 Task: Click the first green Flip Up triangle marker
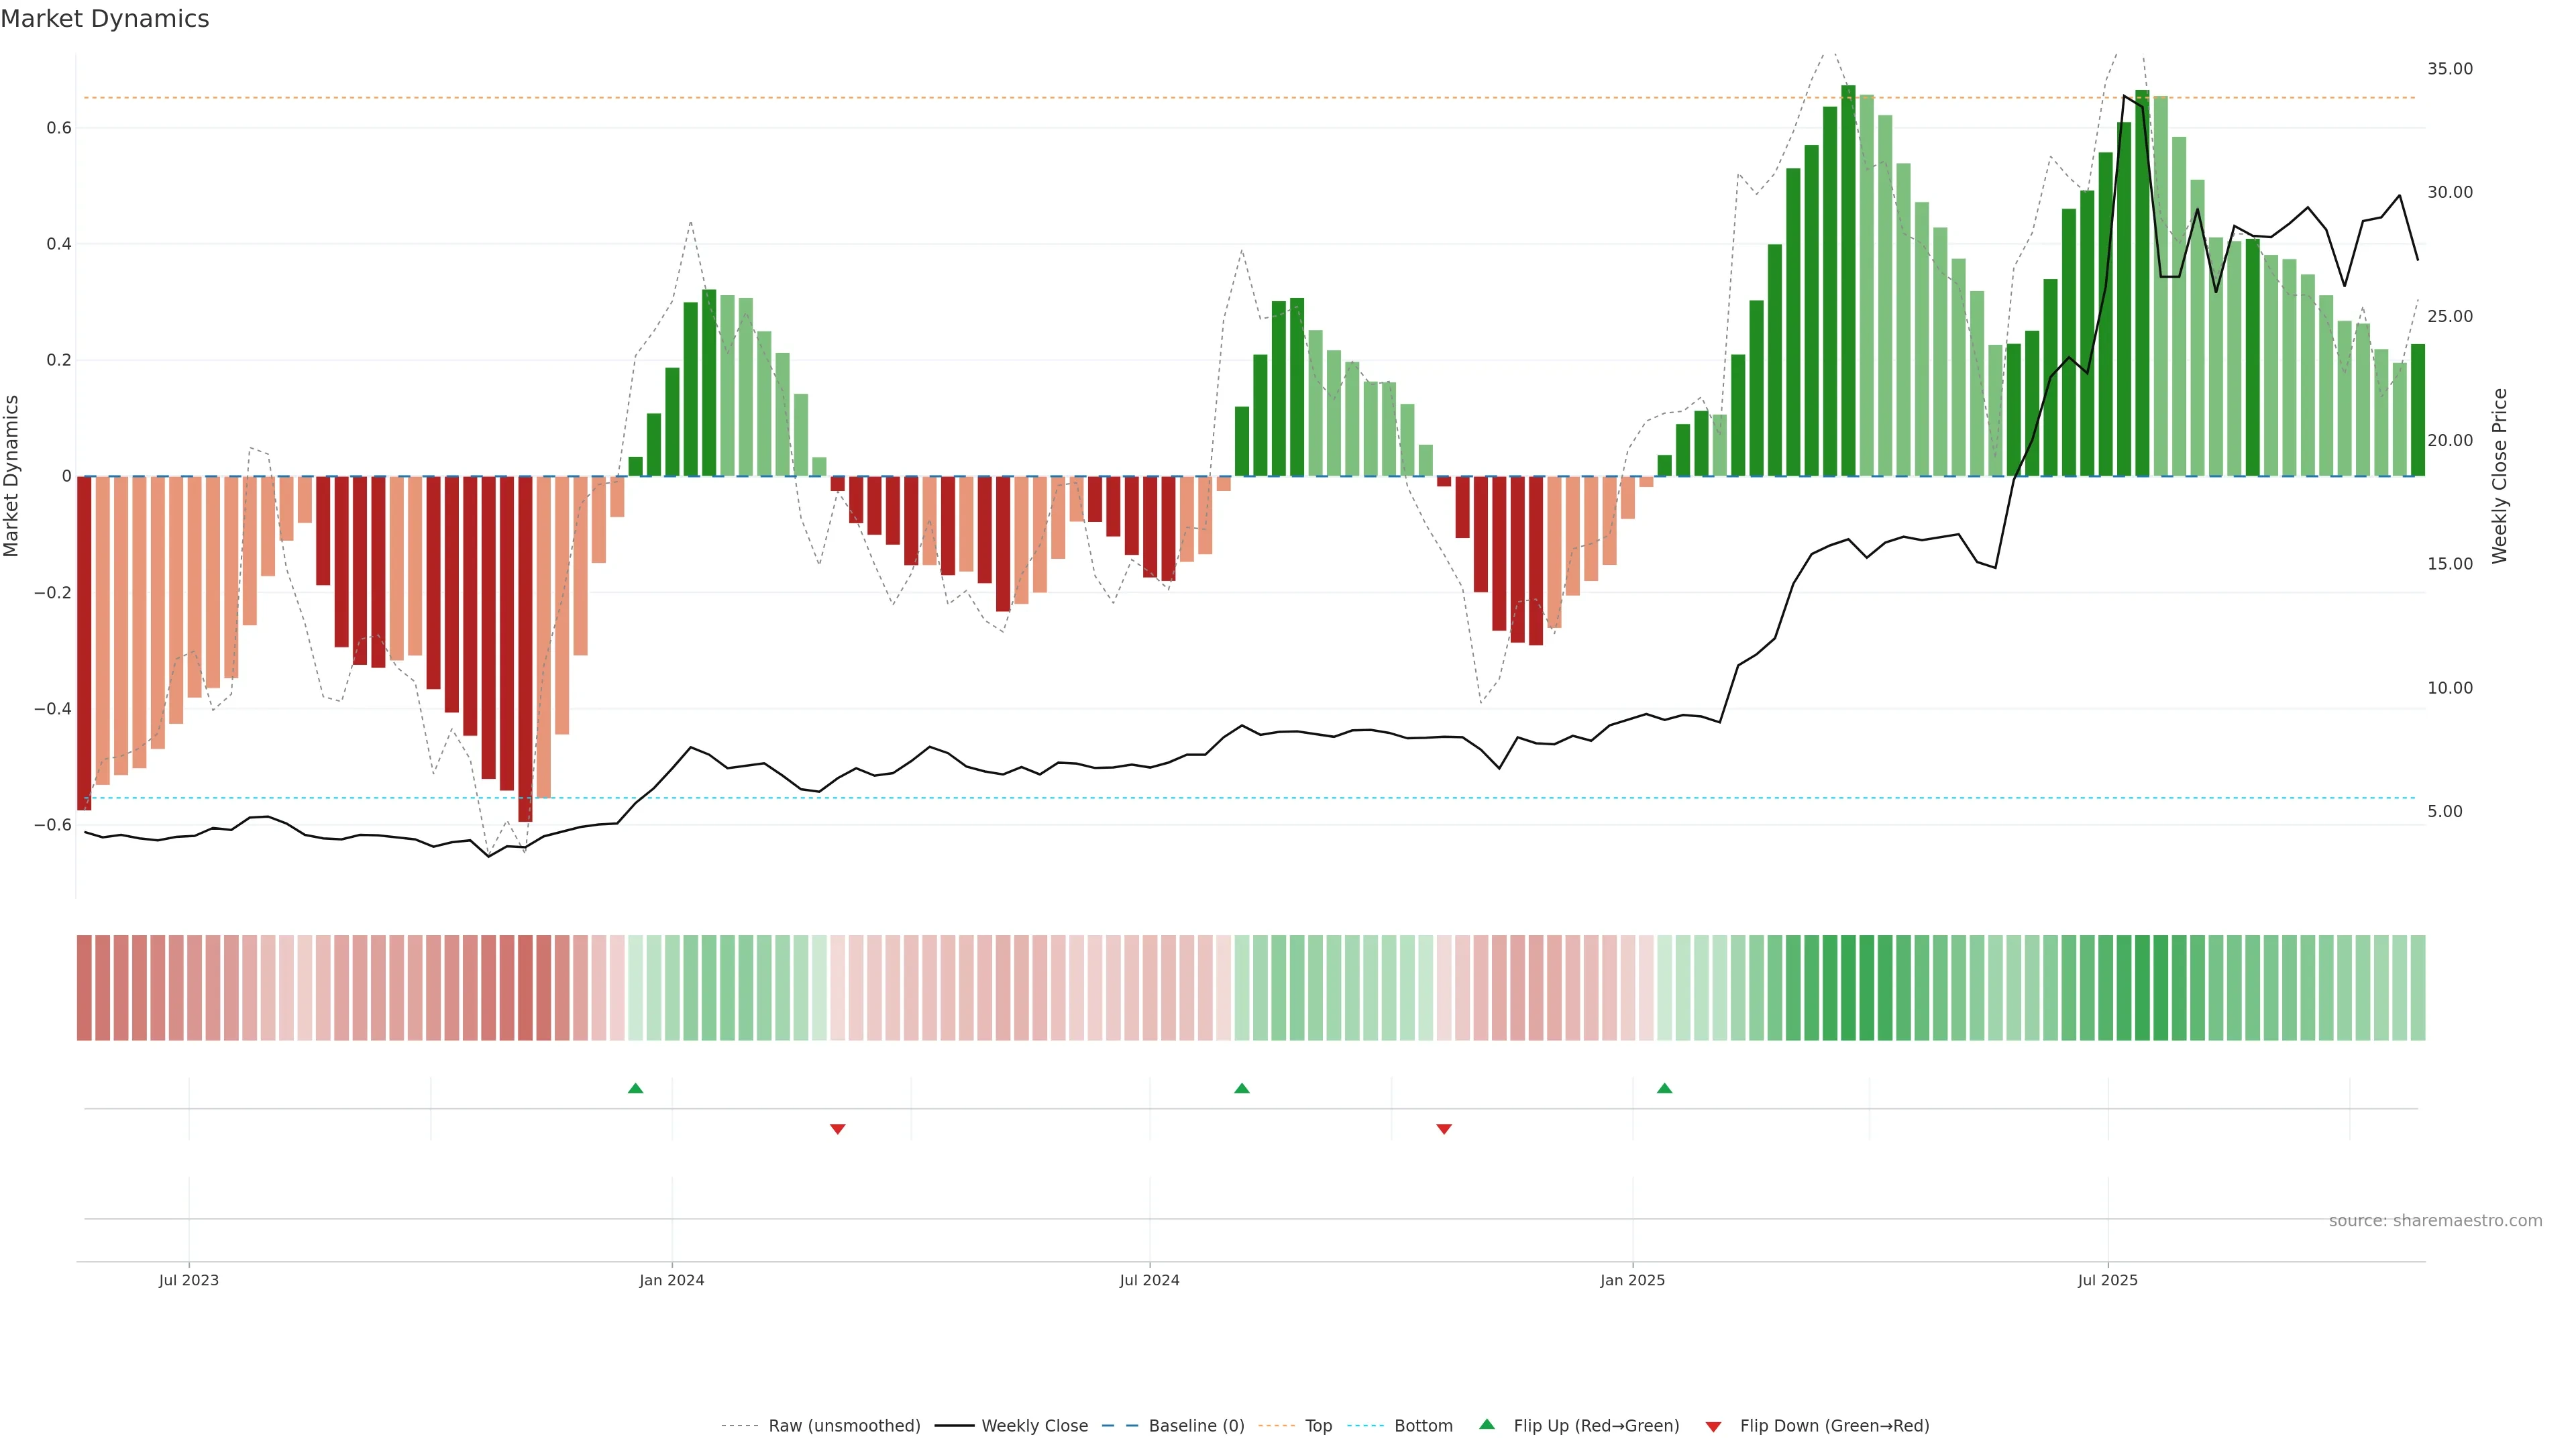coord(635,1088)
